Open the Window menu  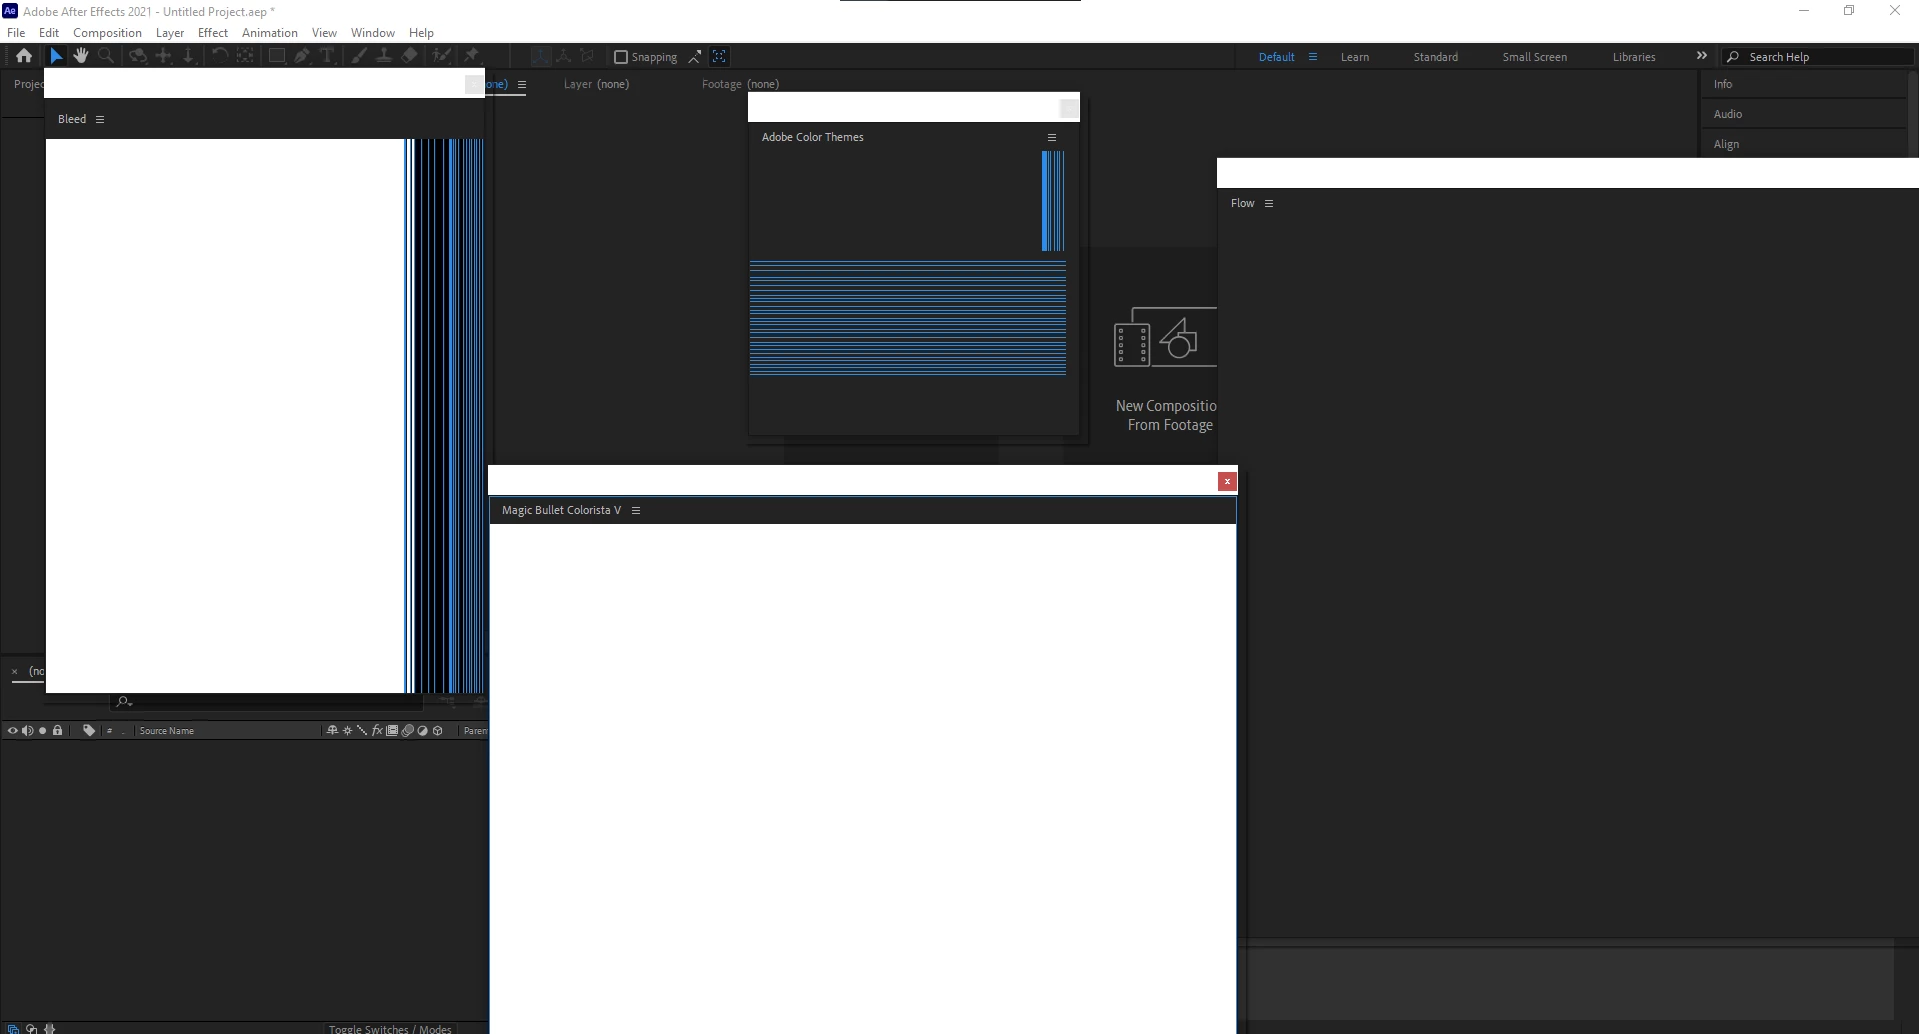pos(373,33)
